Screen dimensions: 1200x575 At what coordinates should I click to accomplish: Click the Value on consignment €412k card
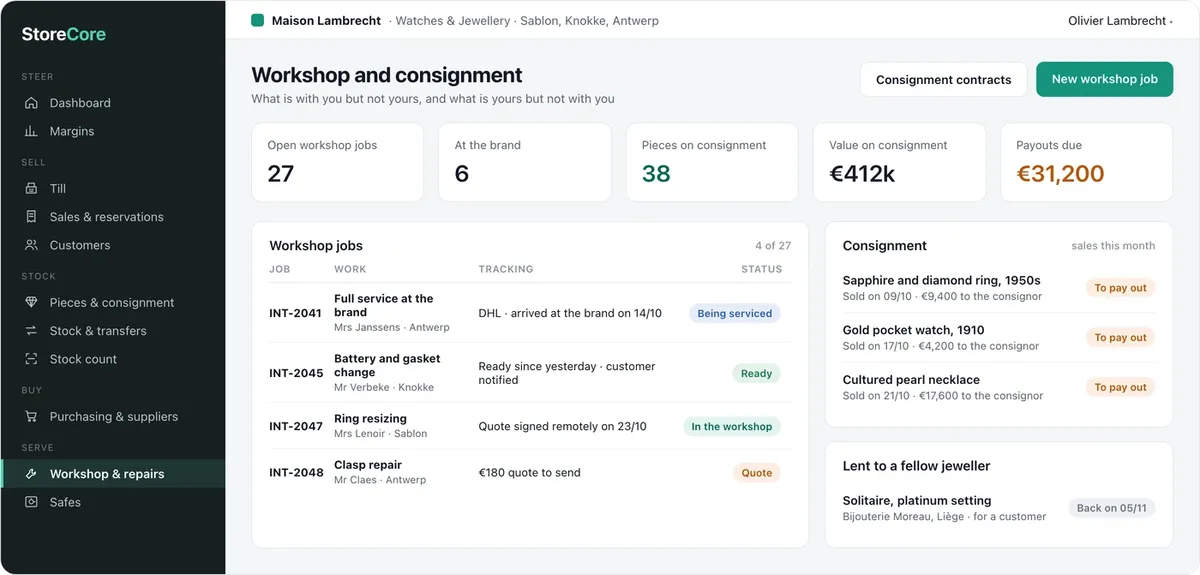(899, 162)
